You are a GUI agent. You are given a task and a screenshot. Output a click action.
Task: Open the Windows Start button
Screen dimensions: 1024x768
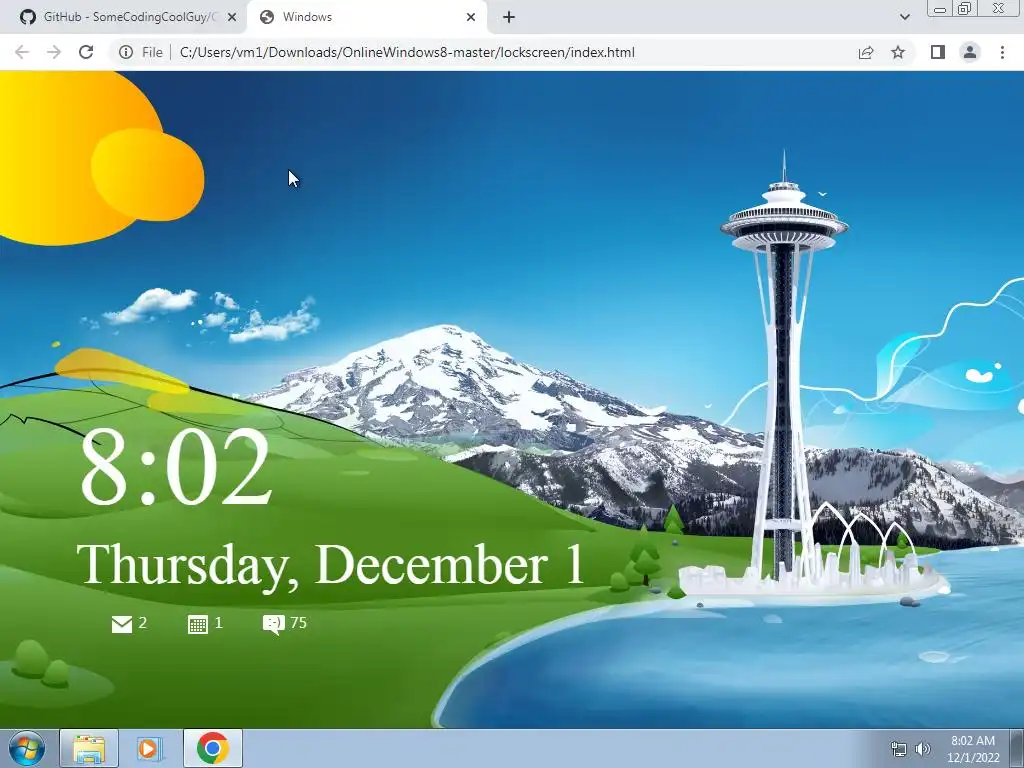27,748
